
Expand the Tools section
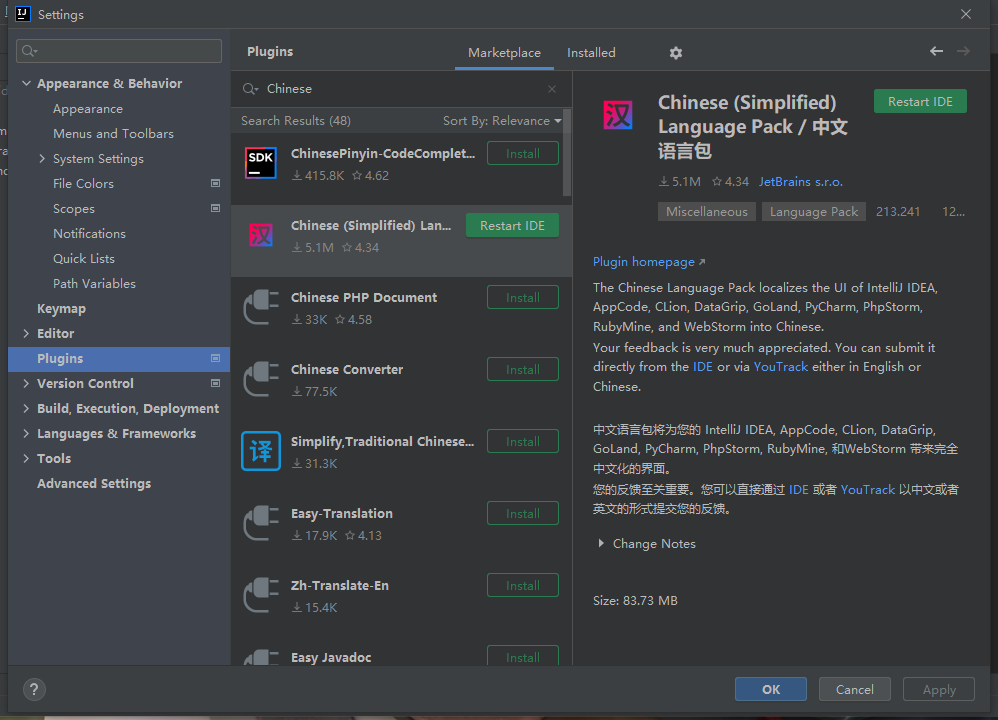point(26,458)
